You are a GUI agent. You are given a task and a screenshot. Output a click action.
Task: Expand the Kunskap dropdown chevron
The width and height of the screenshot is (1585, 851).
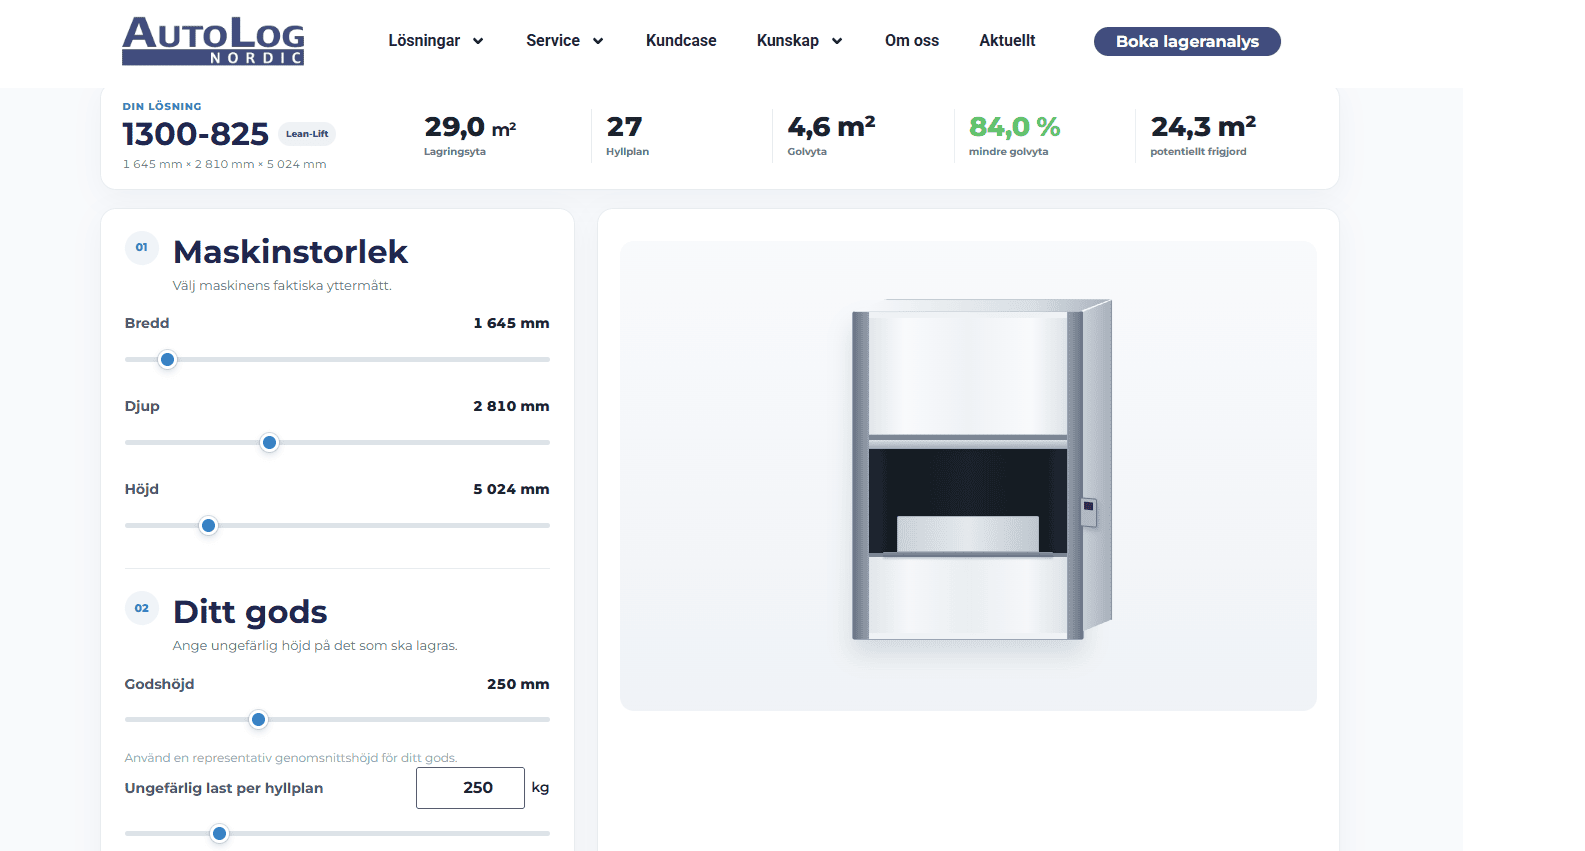coord(837,41)
